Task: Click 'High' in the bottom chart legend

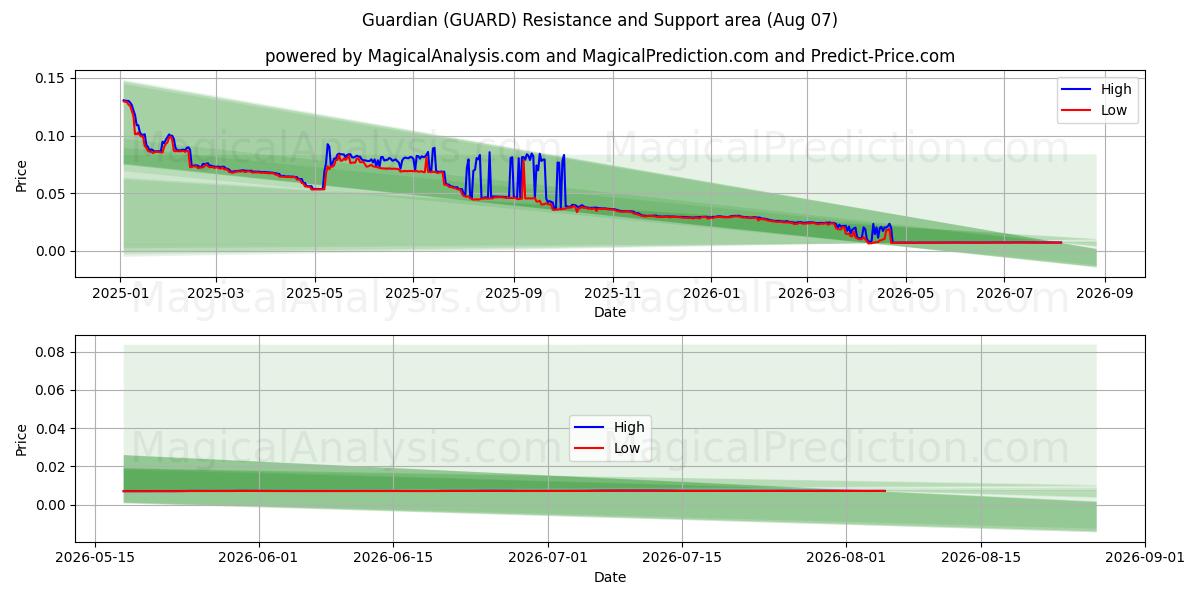Action: (x=629, y=427)
